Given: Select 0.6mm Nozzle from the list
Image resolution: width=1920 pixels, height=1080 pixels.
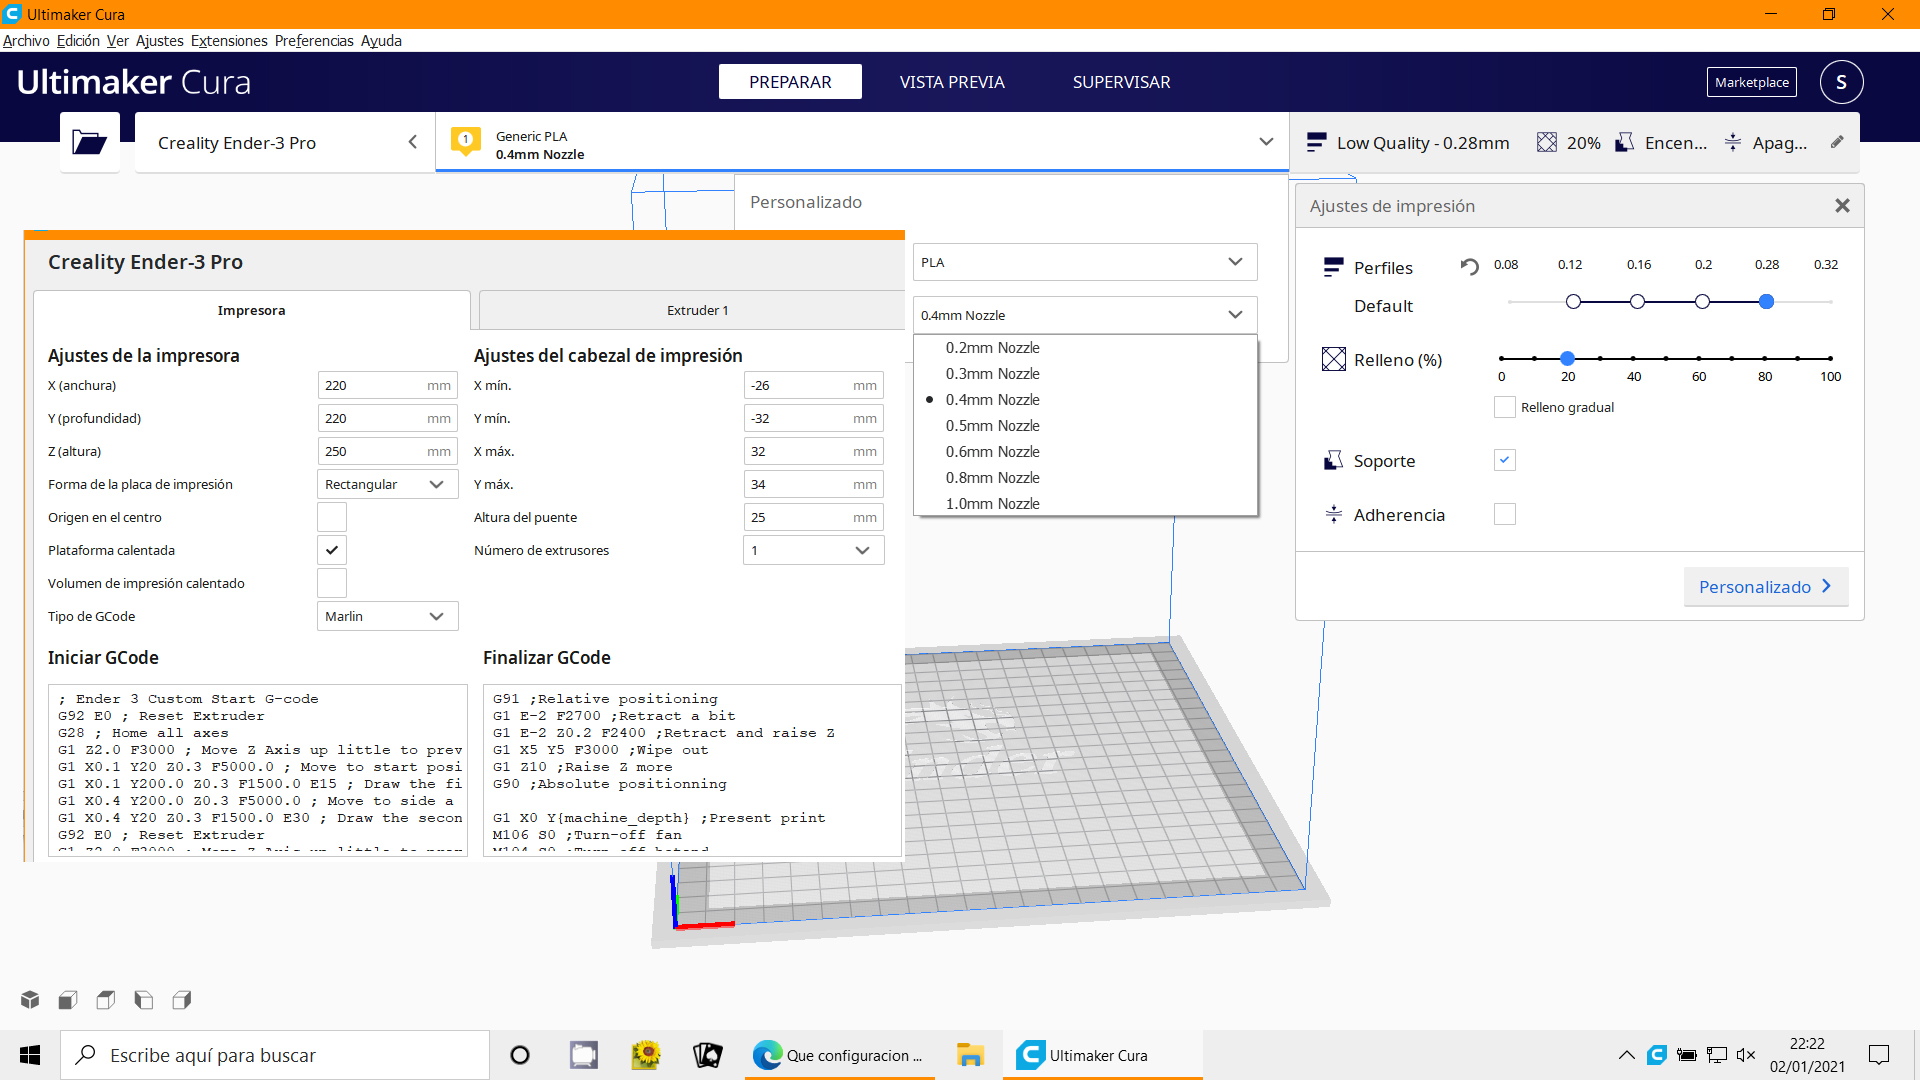Looking at the screenshot, I should [x=992, y=452].
